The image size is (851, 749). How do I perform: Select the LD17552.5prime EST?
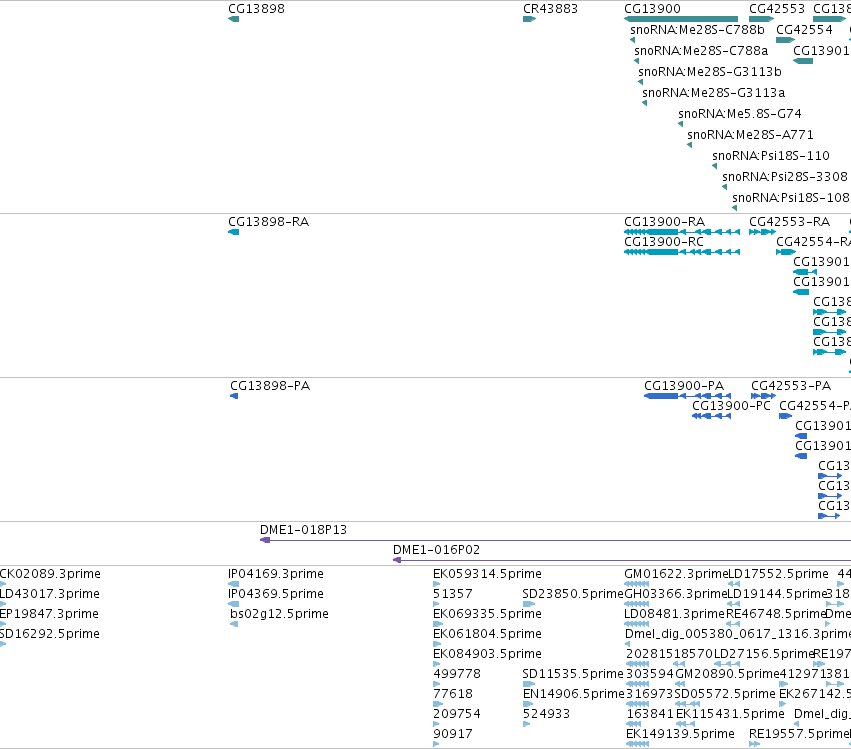click(778, 574)
